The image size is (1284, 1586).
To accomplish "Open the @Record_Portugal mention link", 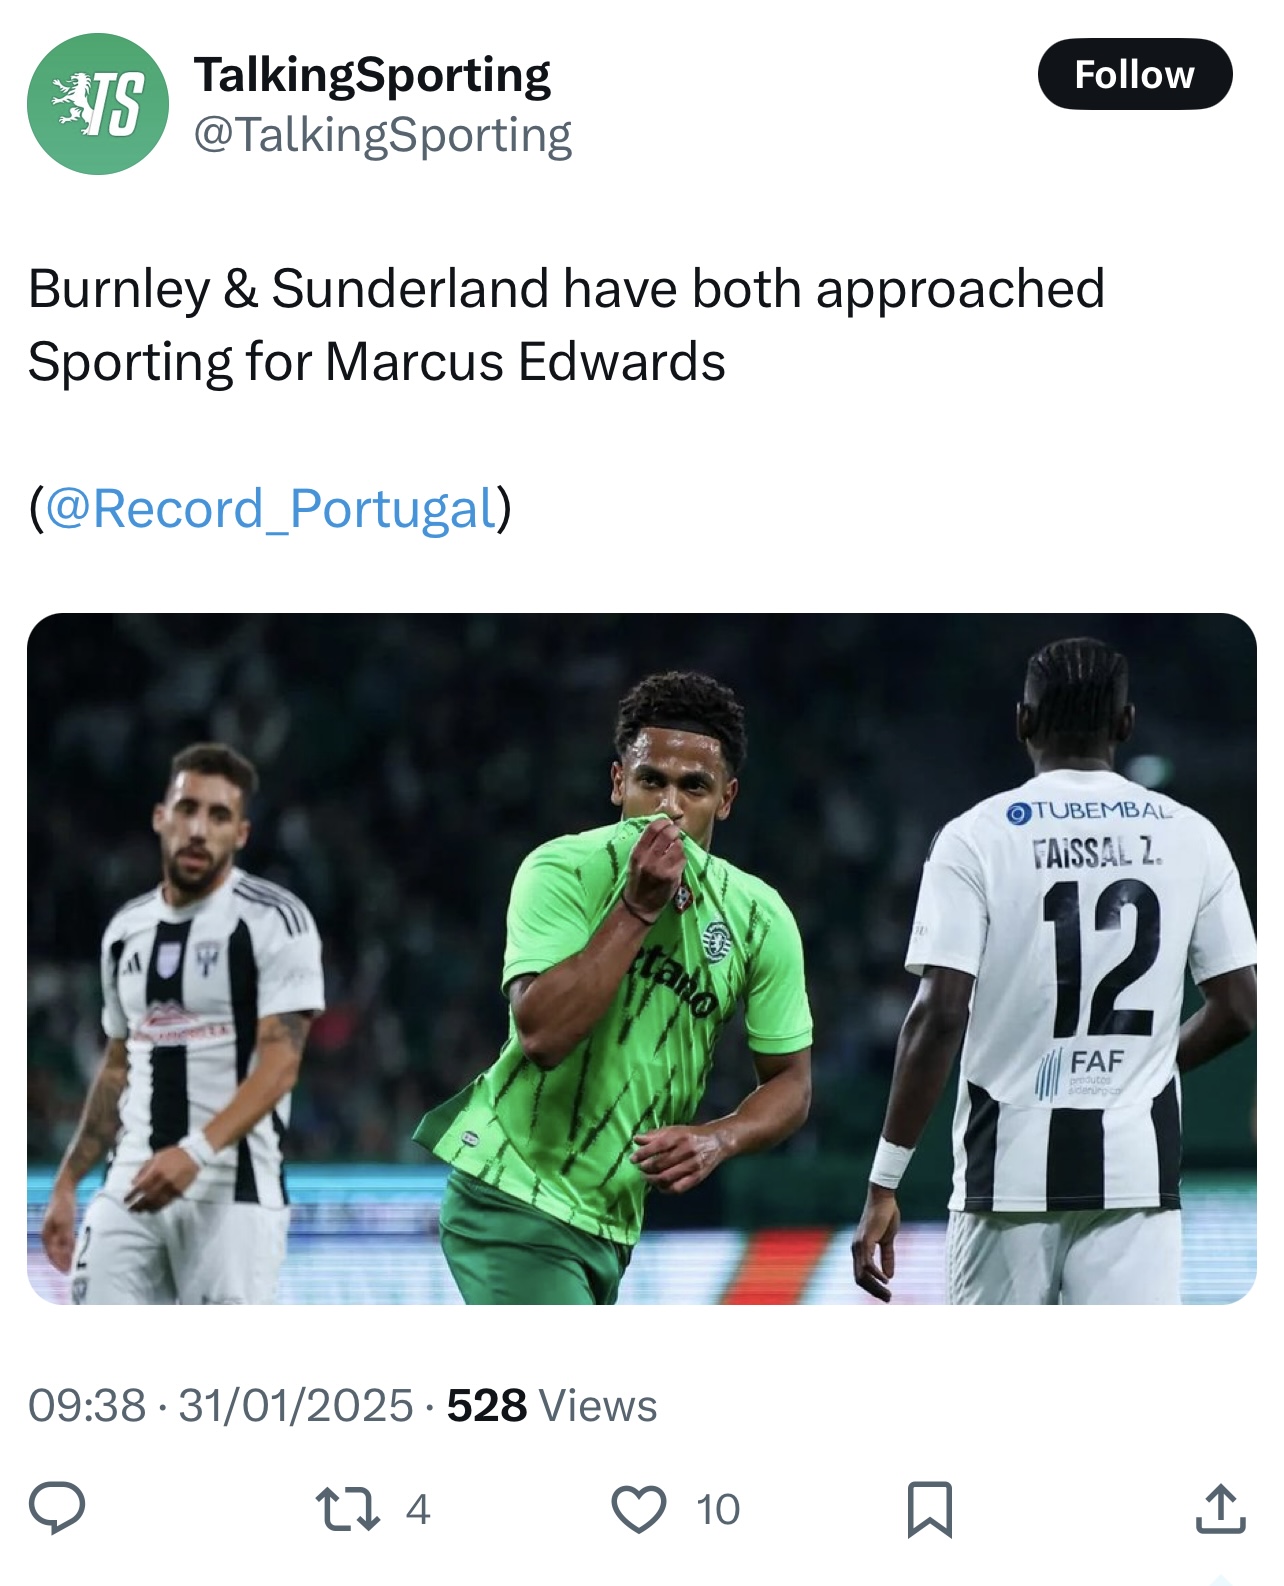I will click(x=271, y=509).
